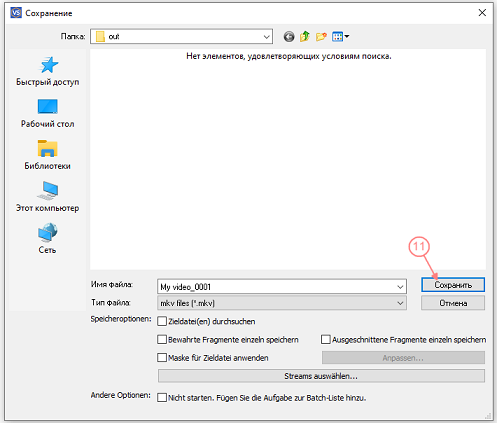Open Streams auswählen dialog
Viewport: 497px width, 423px height.
321,376
